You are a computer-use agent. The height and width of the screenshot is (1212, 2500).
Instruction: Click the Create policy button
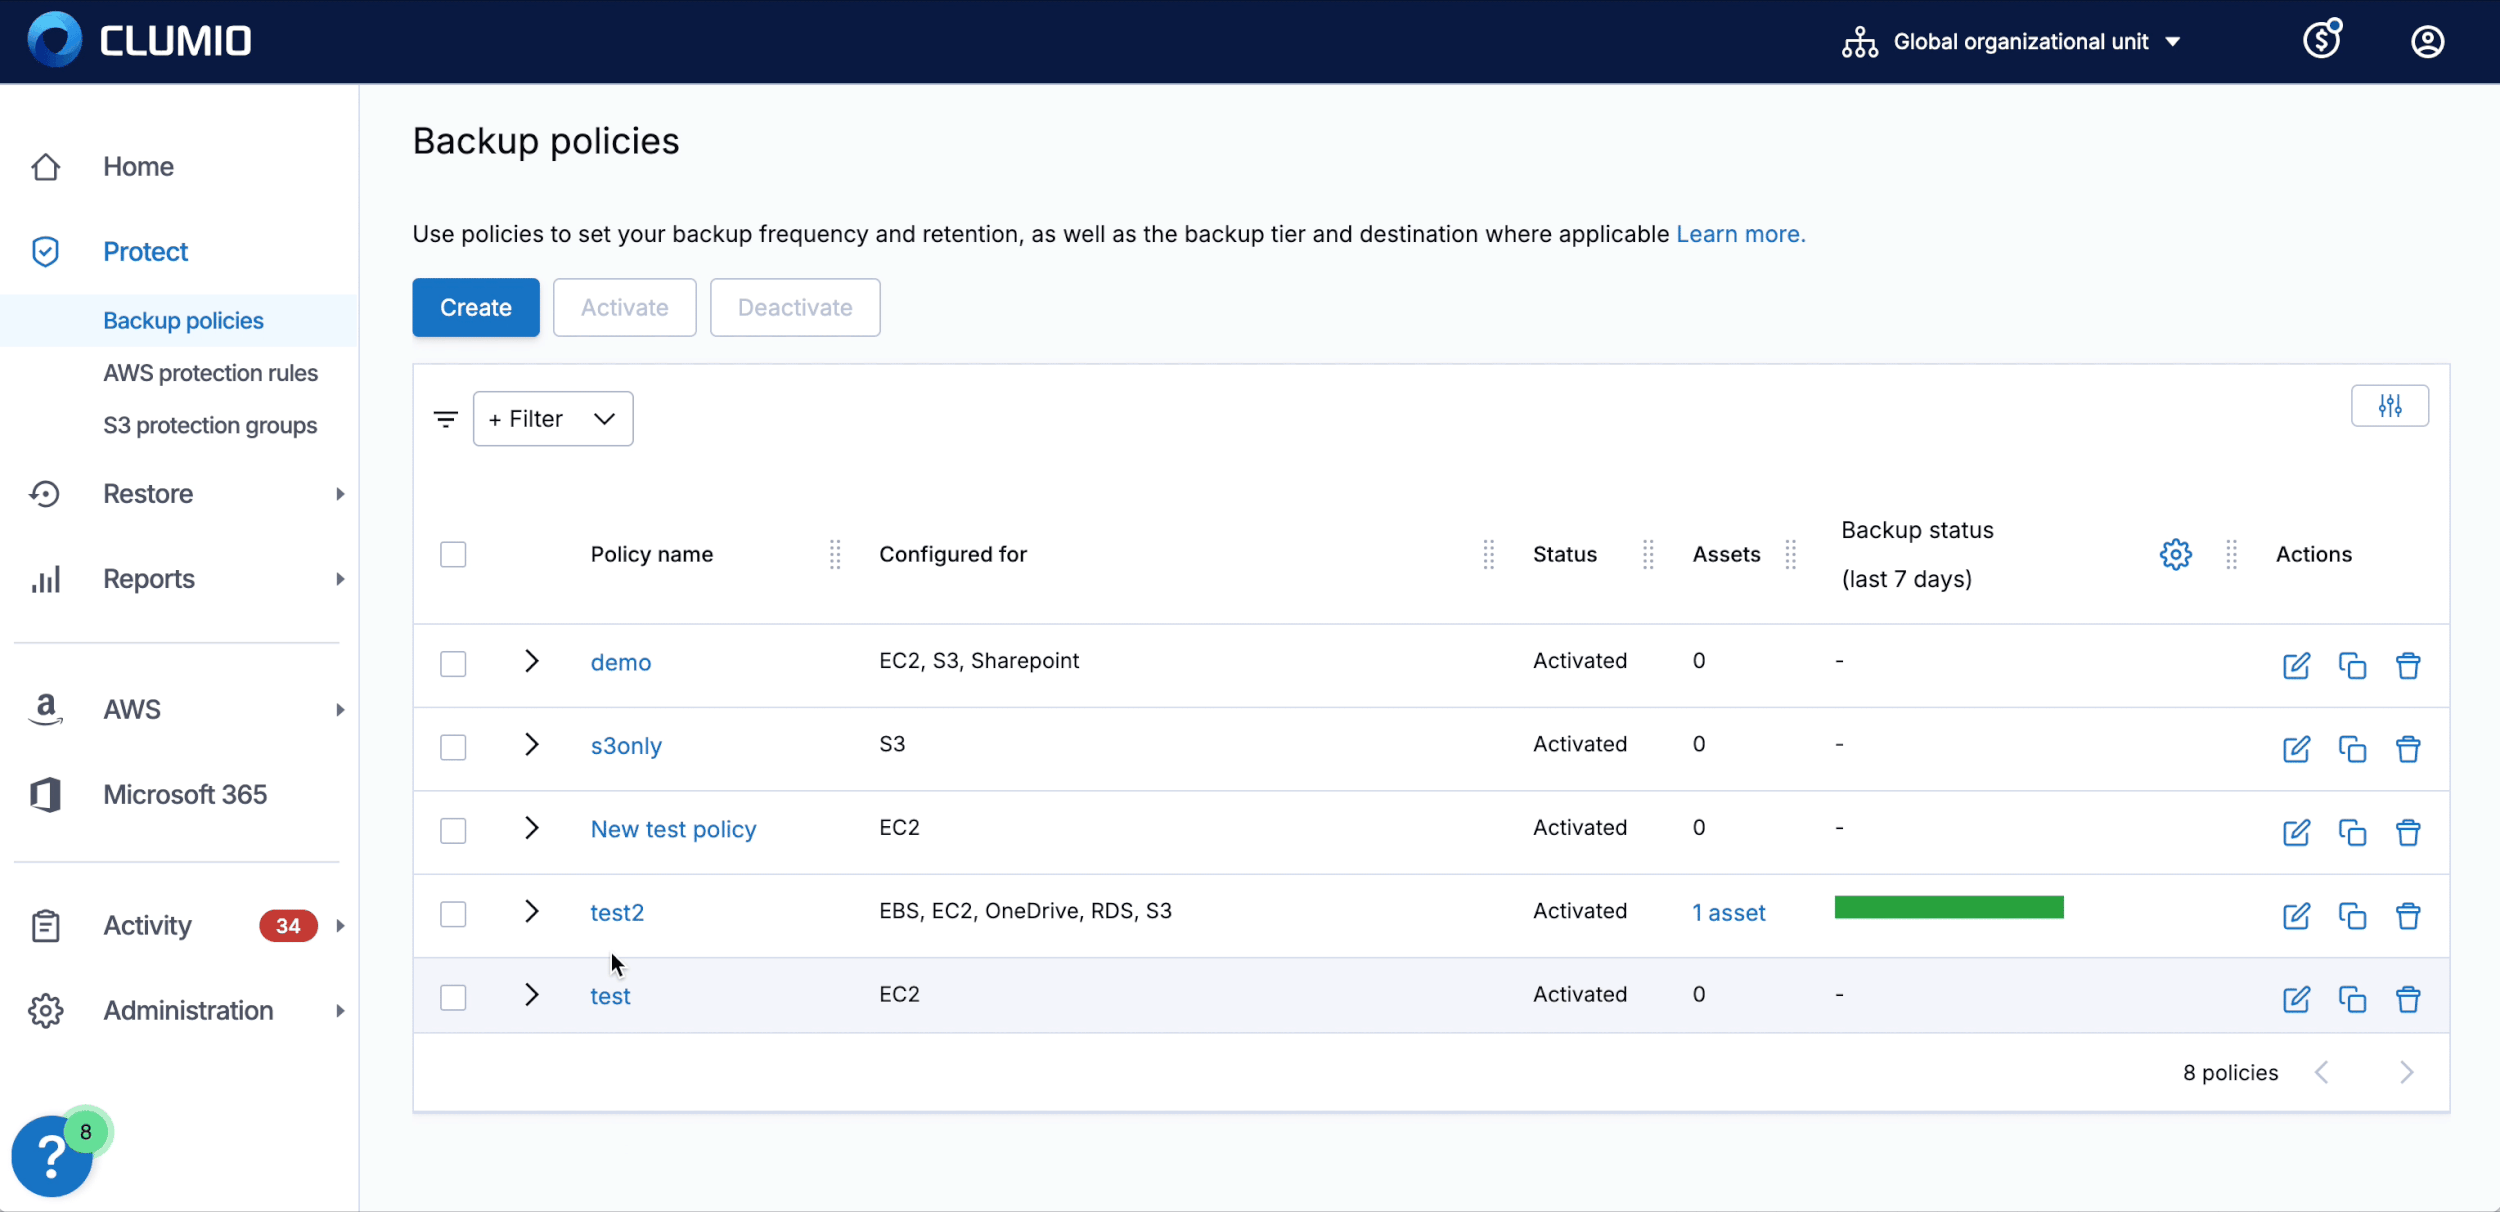pos(475,307)
